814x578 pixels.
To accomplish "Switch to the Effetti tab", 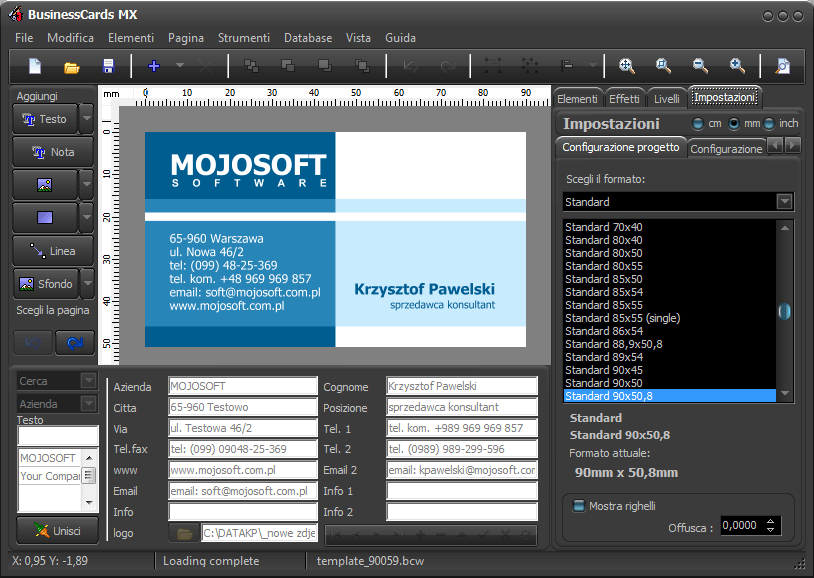I will pos(624,99).
